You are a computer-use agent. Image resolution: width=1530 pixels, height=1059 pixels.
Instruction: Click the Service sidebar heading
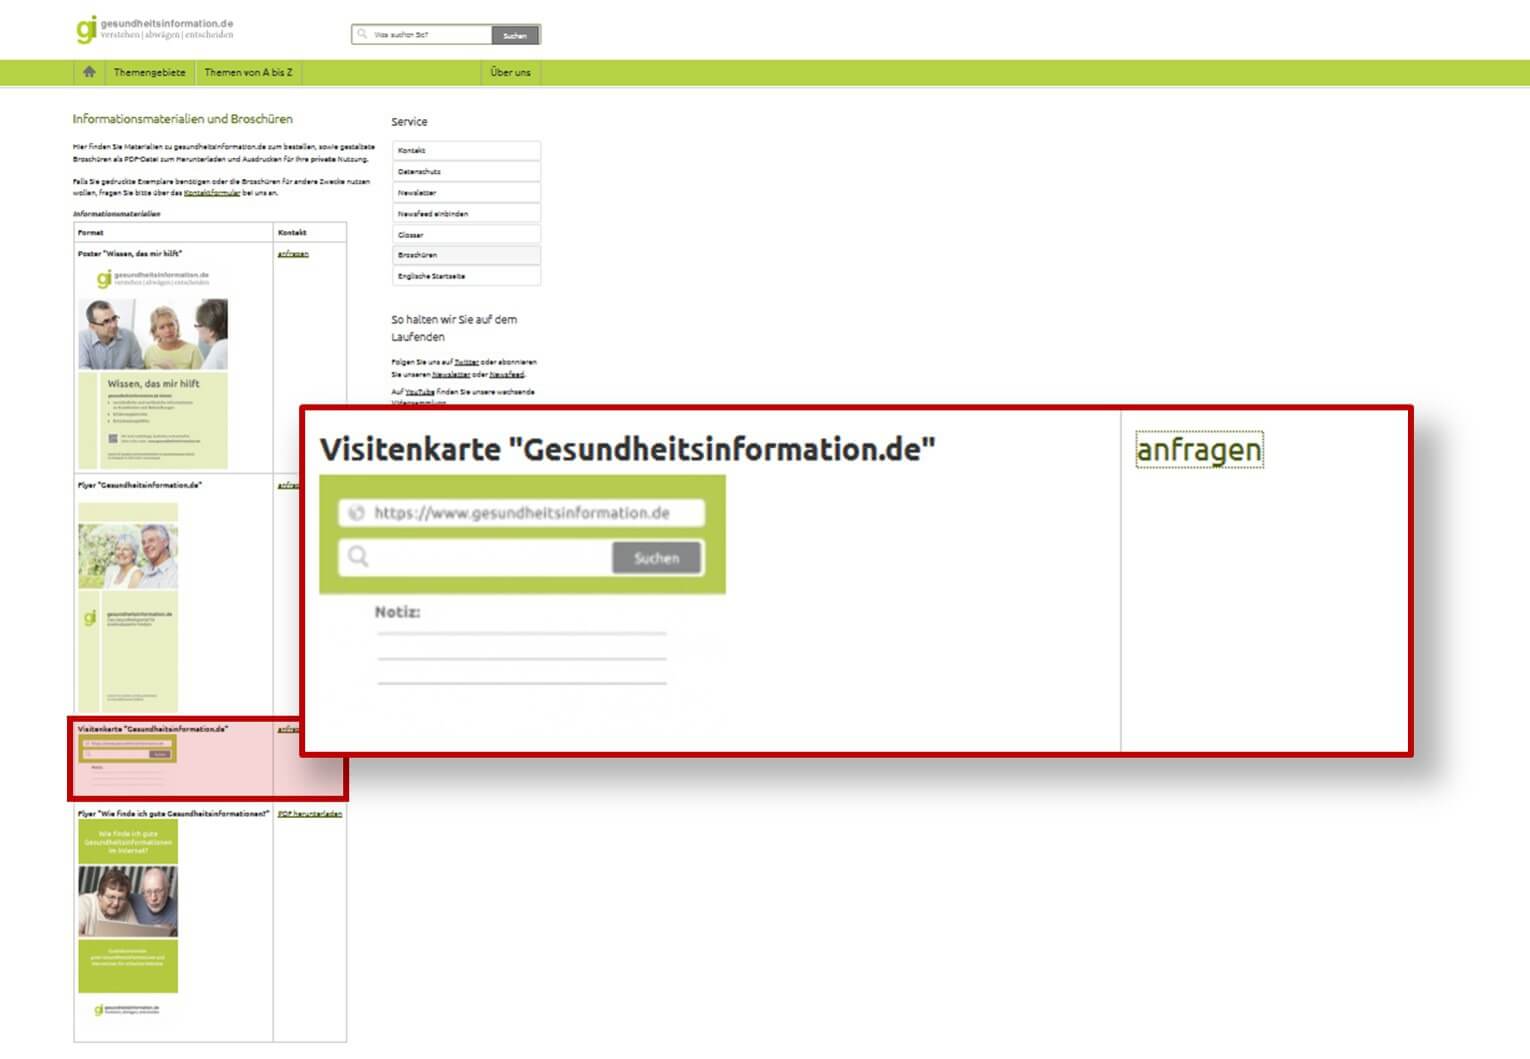point(409,121)
